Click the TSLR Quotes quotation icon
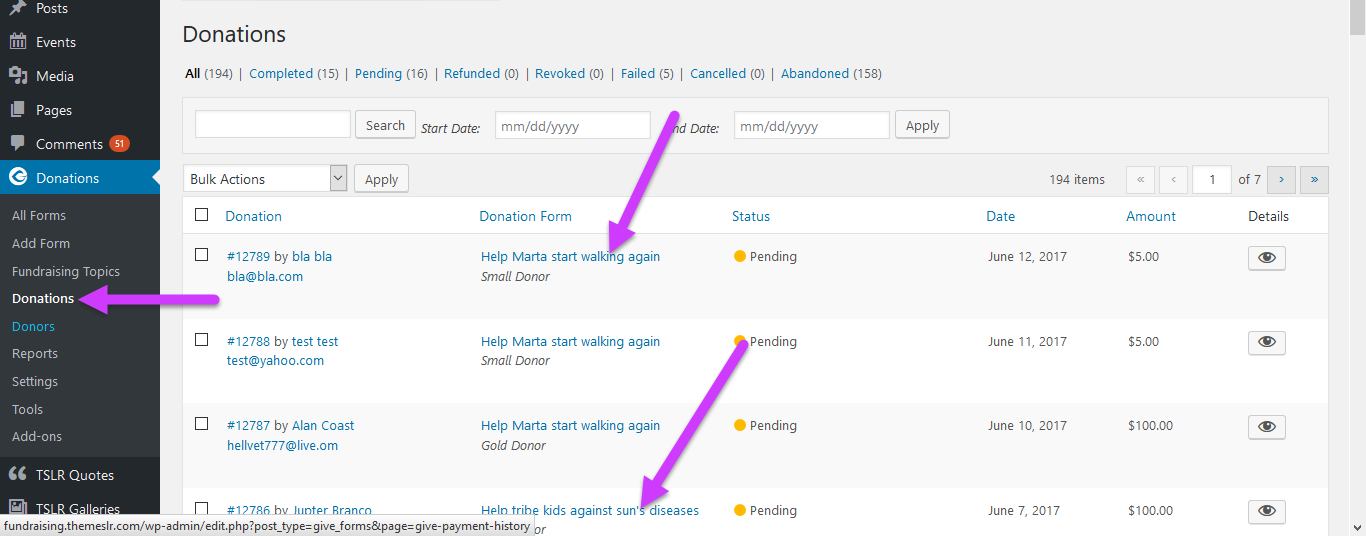Viewport: 1366px width, 536px height. tap(18, 475)
